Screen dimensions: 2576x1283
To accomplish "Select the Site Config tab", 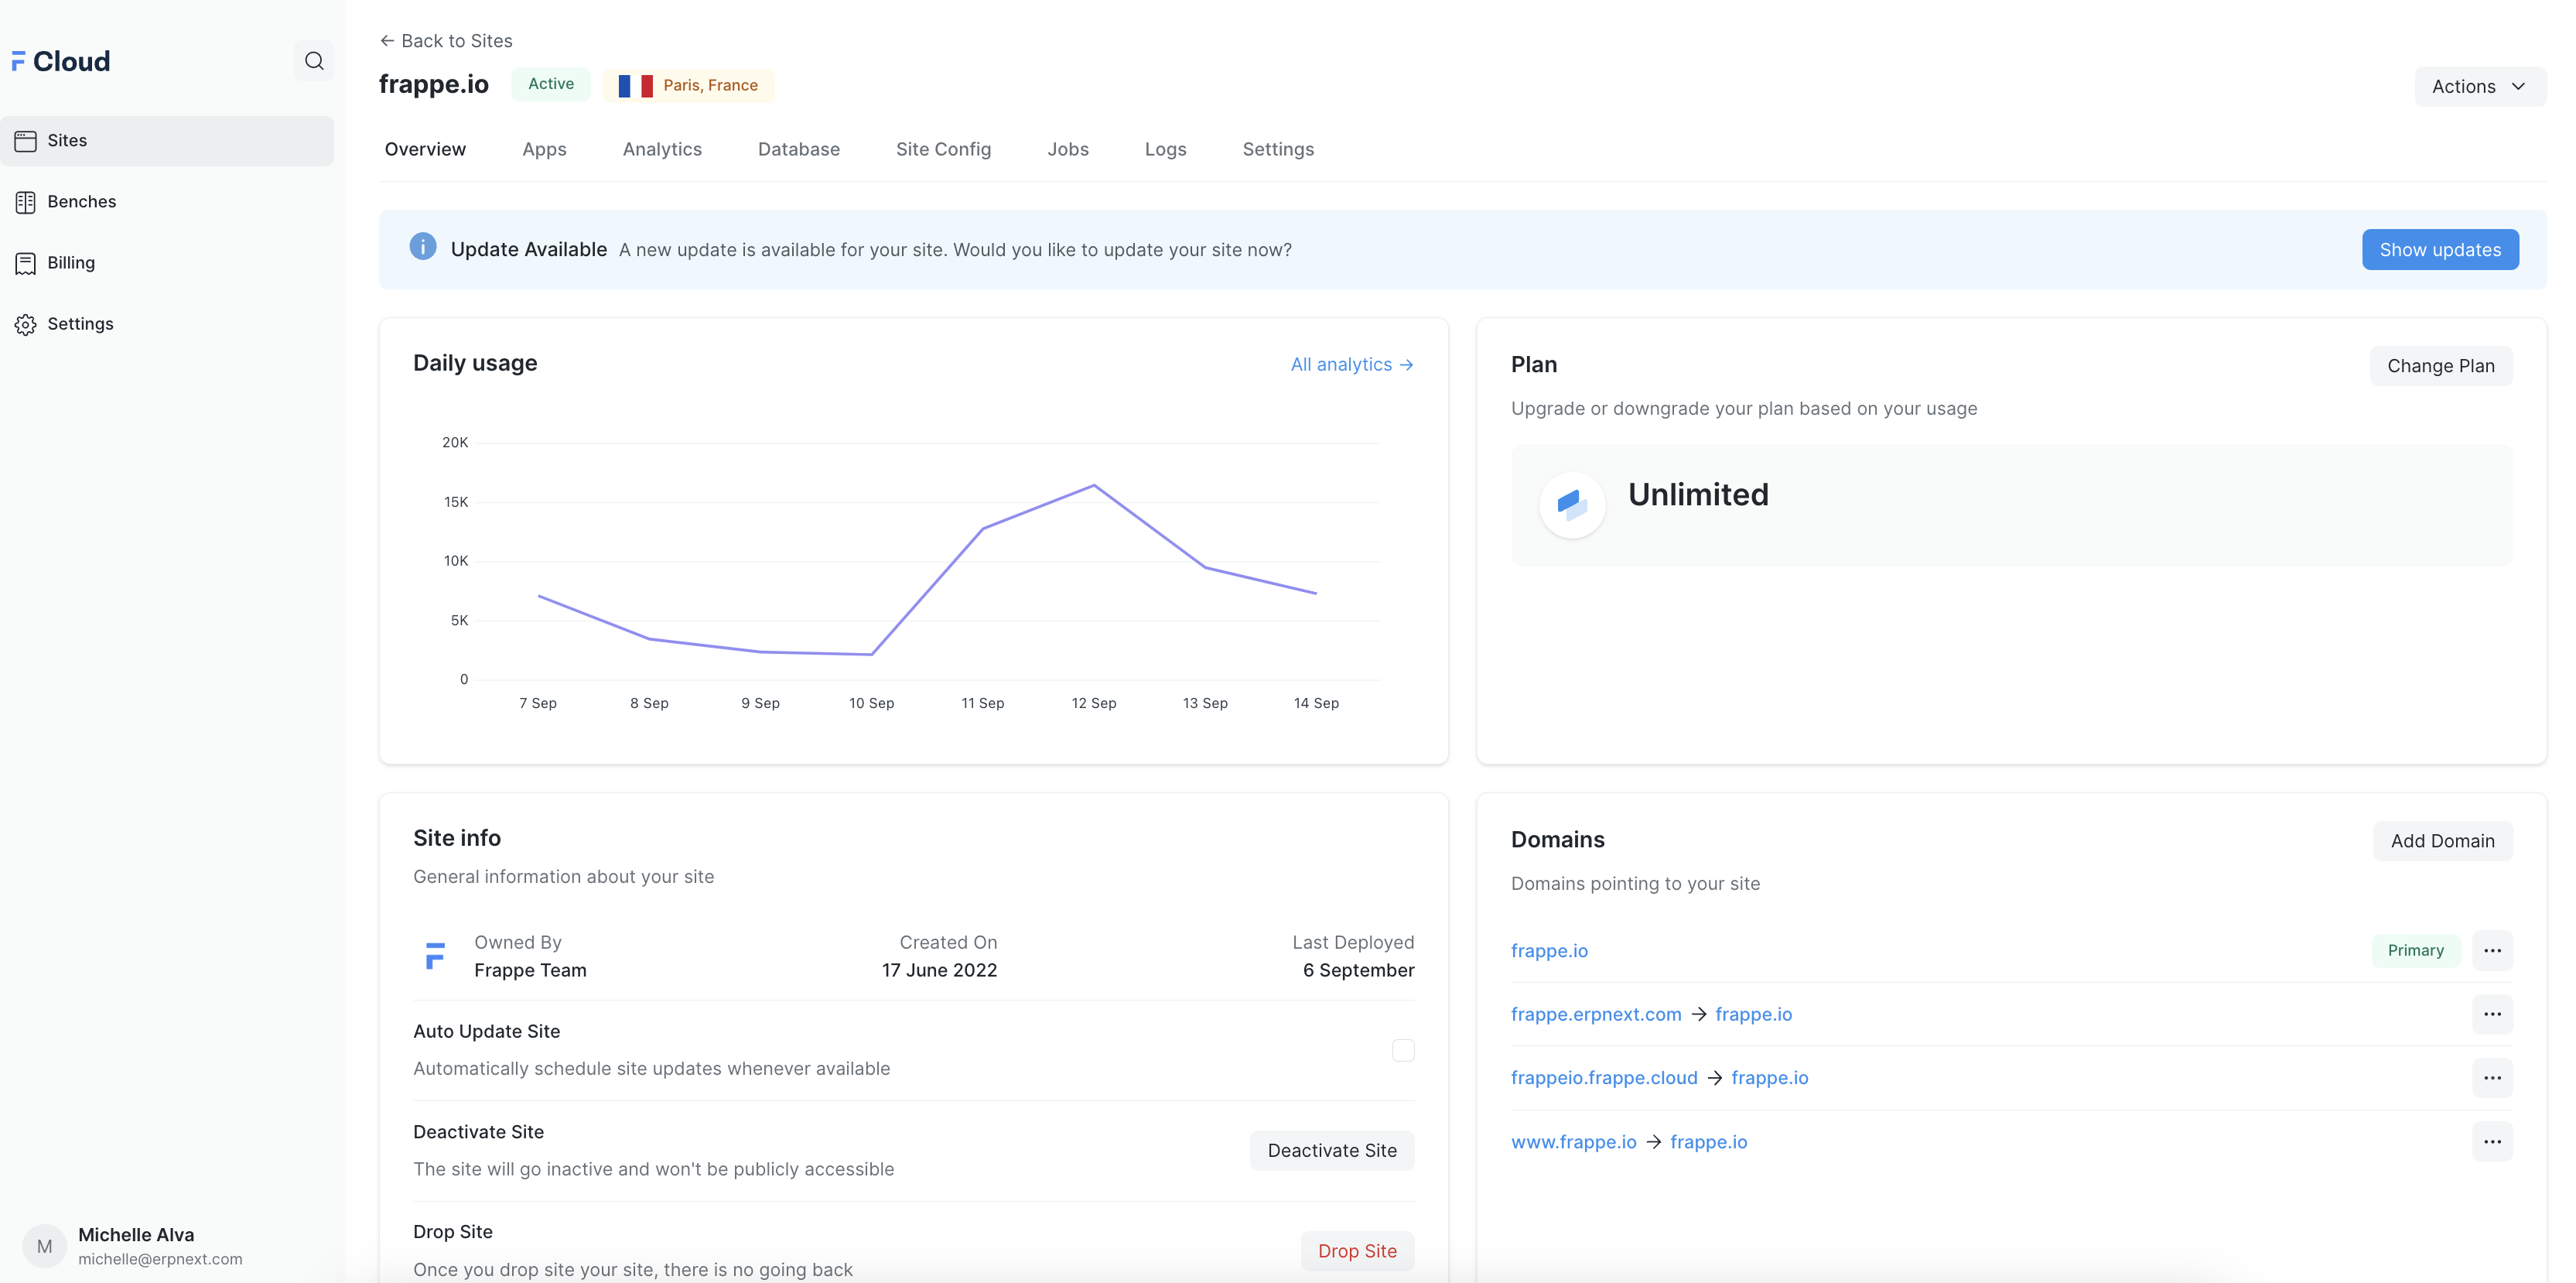I will point(943,149).
